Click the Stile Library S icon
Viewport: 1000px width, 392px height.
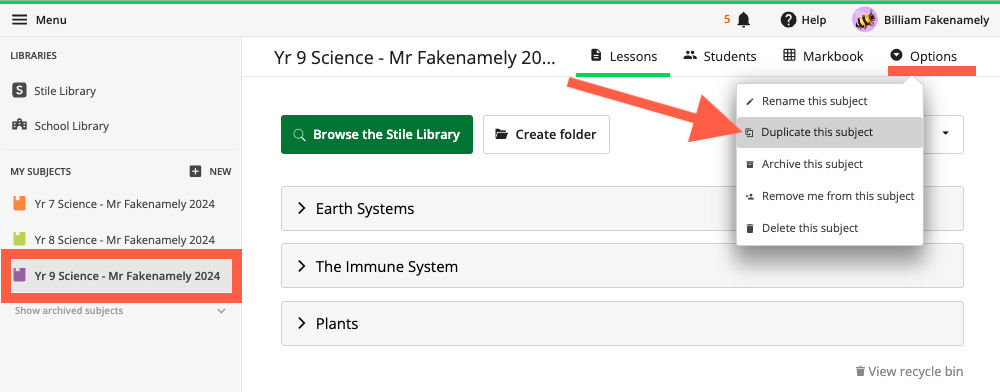click(20, 91)
